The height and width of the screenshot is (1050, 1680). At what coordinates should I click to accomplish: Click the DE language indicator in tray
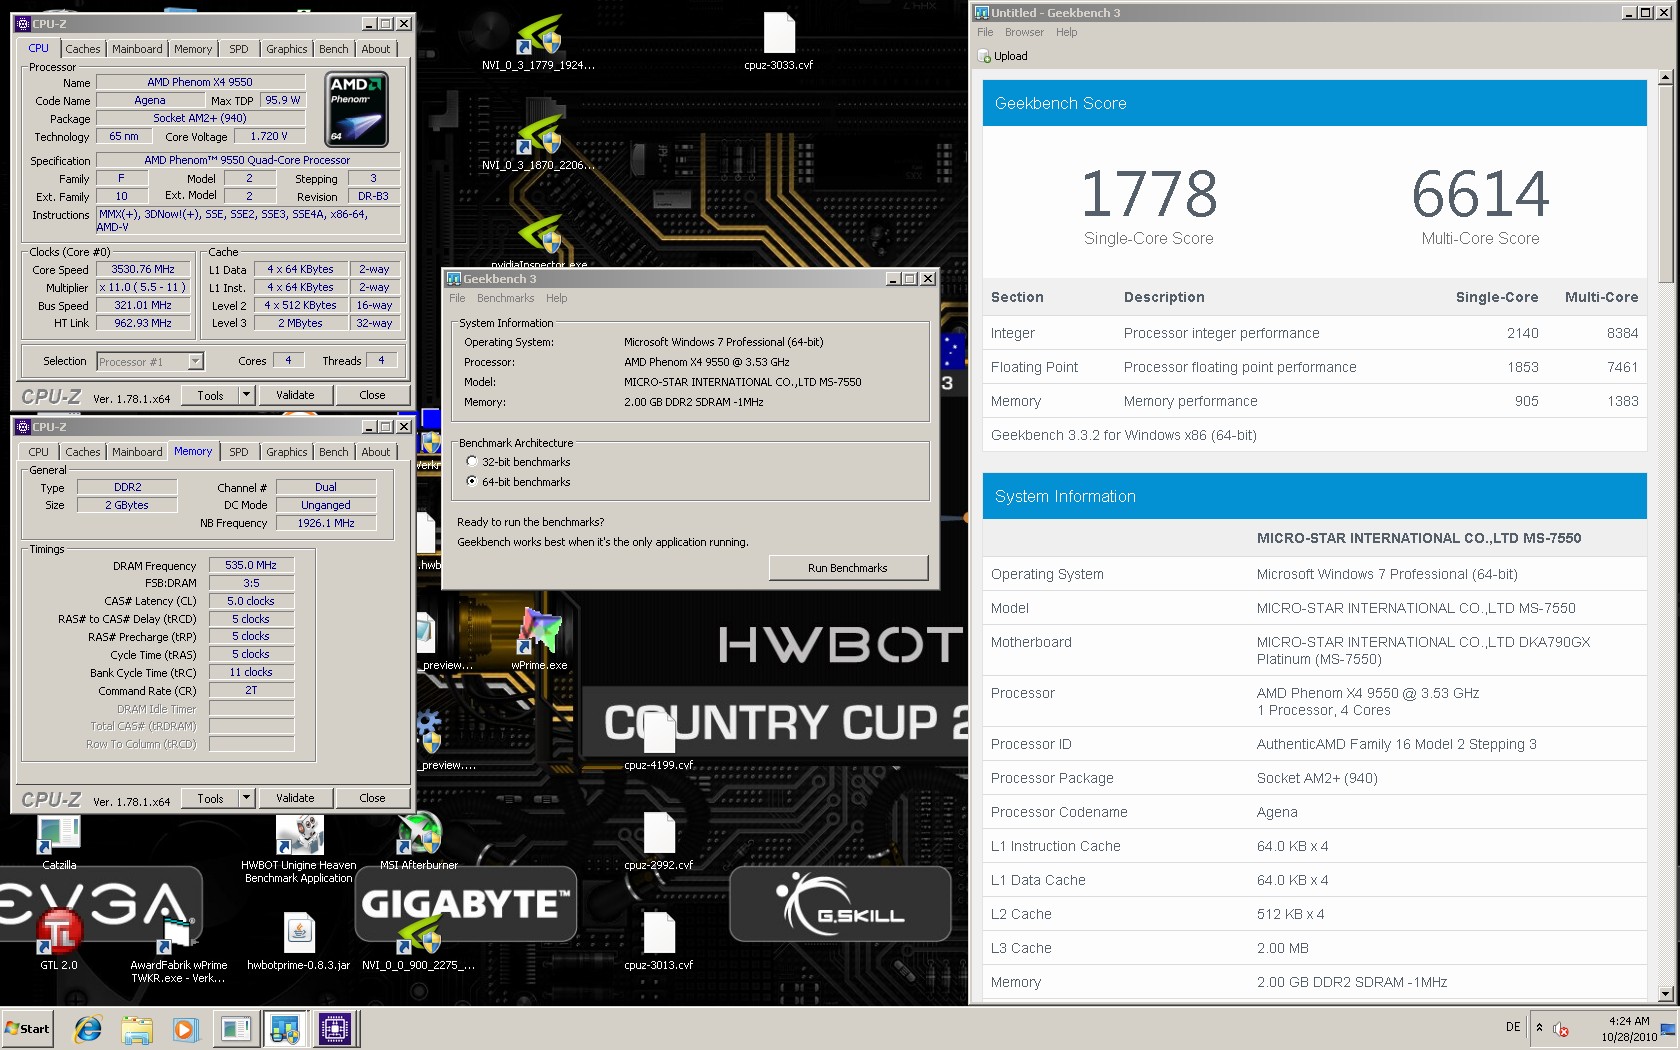[1513, 1027]
